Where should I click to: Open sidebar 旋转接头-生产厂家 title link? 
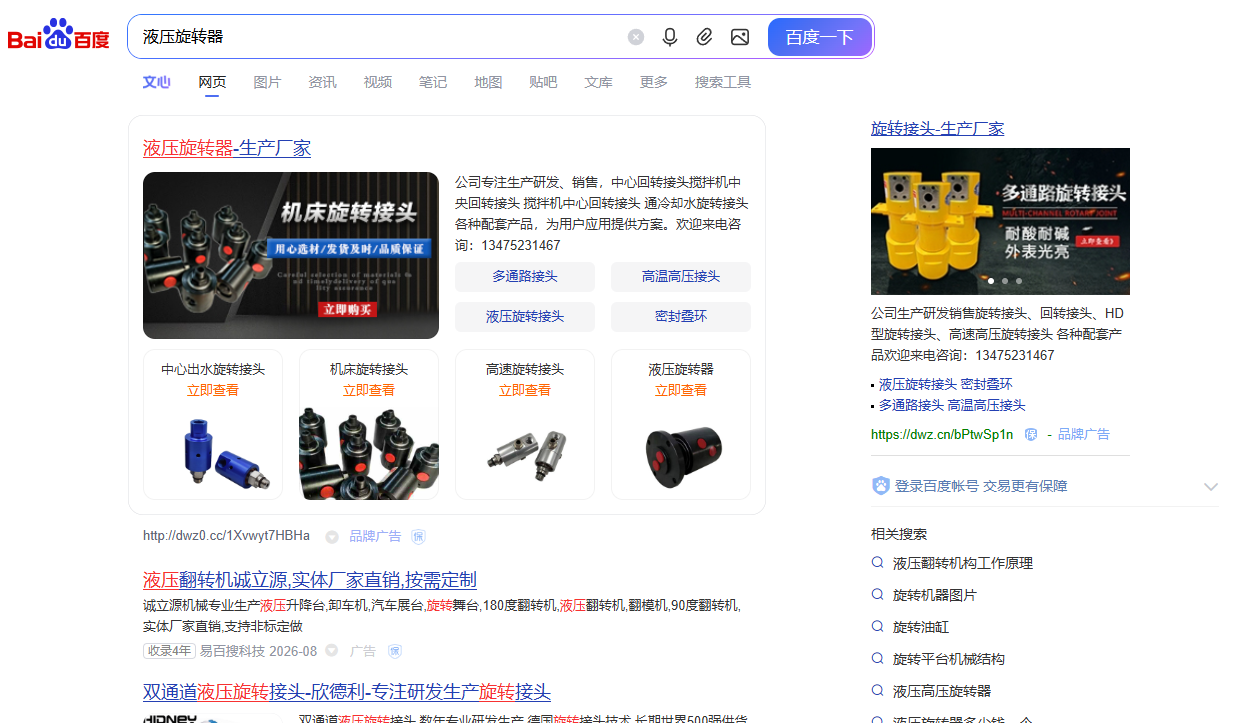(938, 128)
